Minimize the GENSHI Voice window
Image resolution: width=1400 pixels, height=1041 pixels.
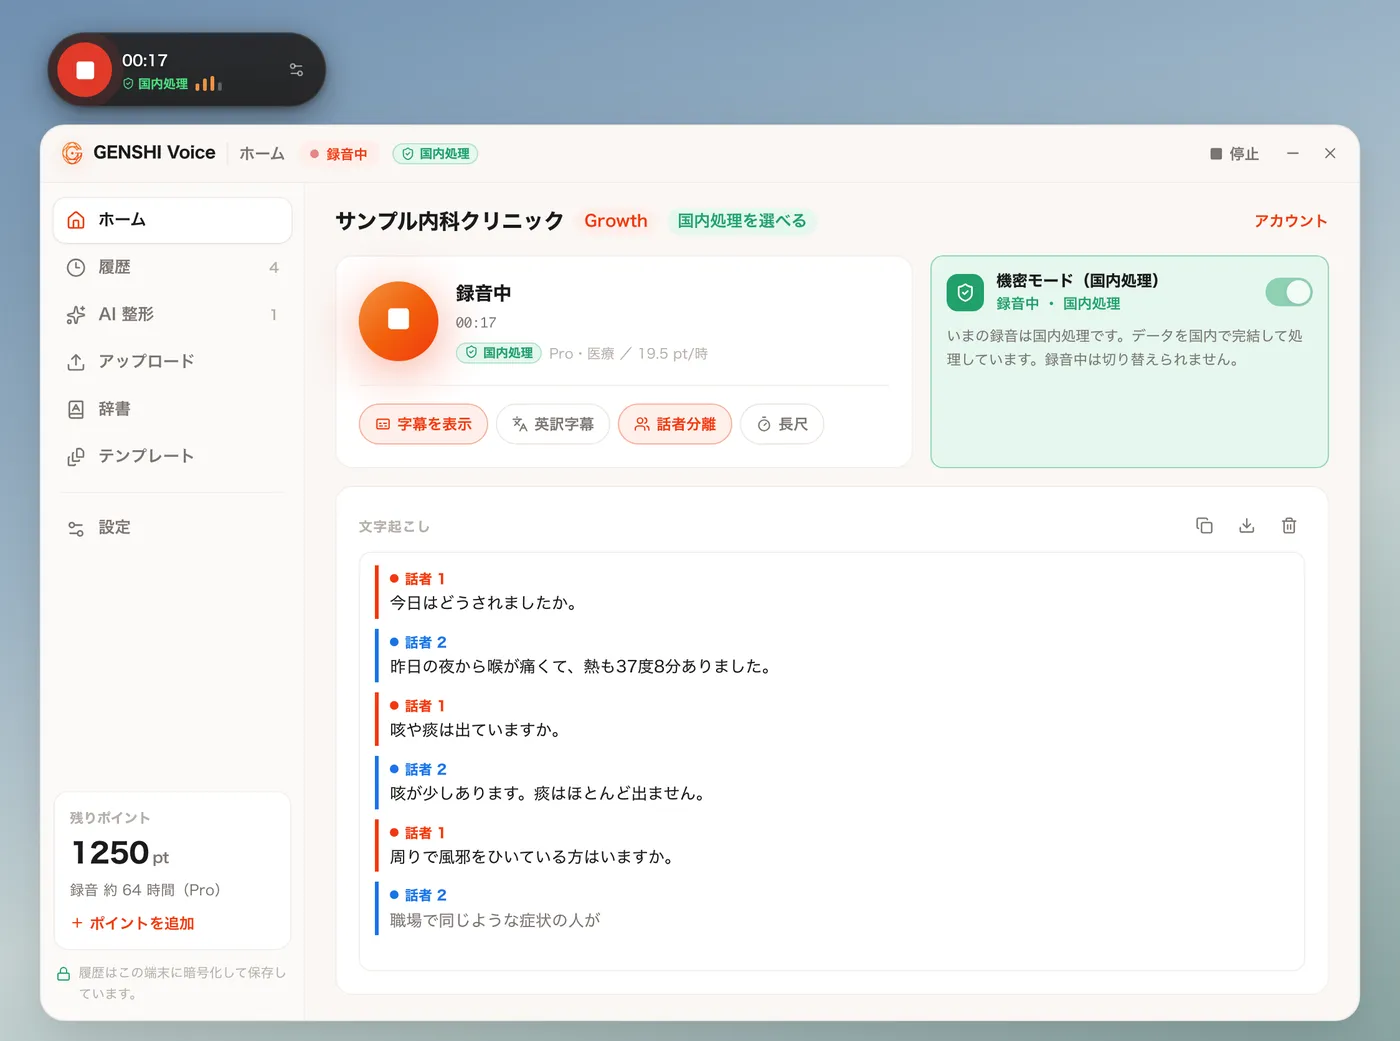1293,153
